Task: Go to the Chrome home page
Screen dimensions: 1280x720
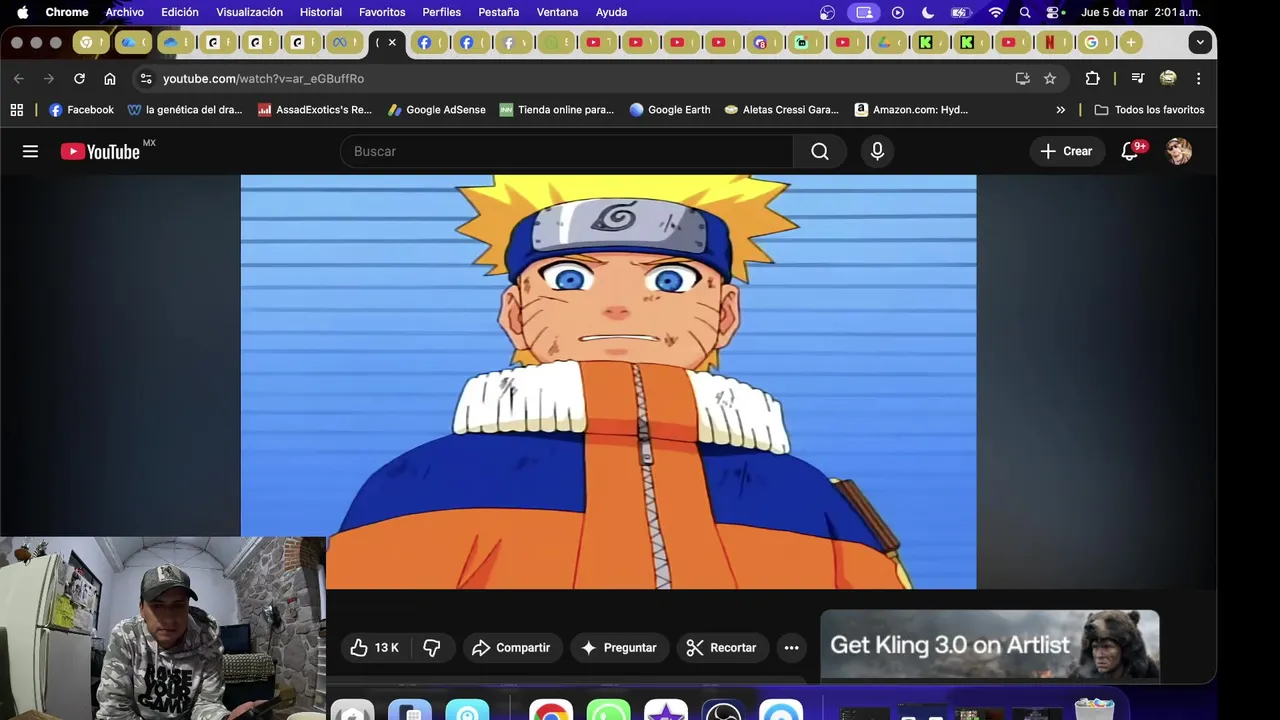Action: click(110, 78)
